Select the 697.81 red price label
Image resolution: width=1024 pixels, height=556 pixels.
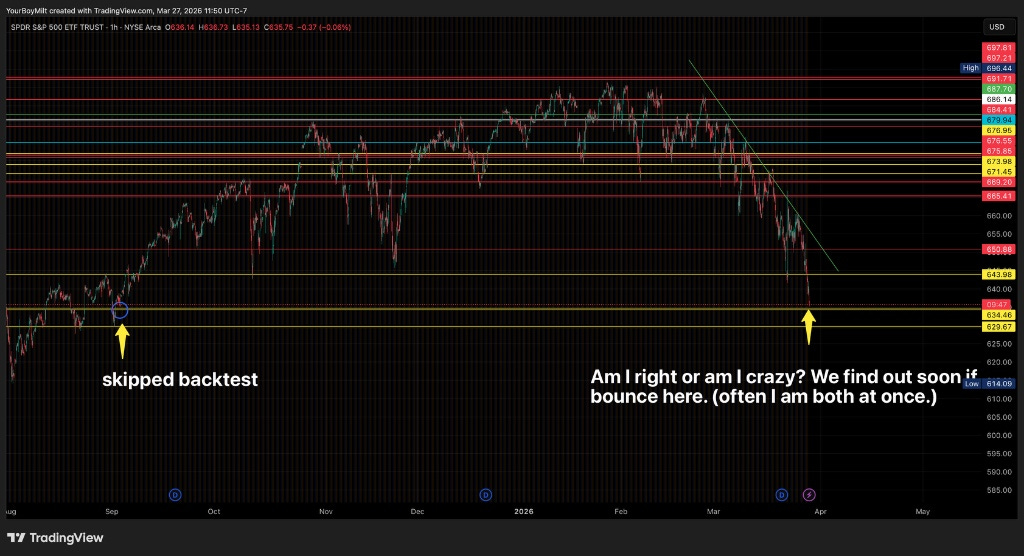(999, 48)
